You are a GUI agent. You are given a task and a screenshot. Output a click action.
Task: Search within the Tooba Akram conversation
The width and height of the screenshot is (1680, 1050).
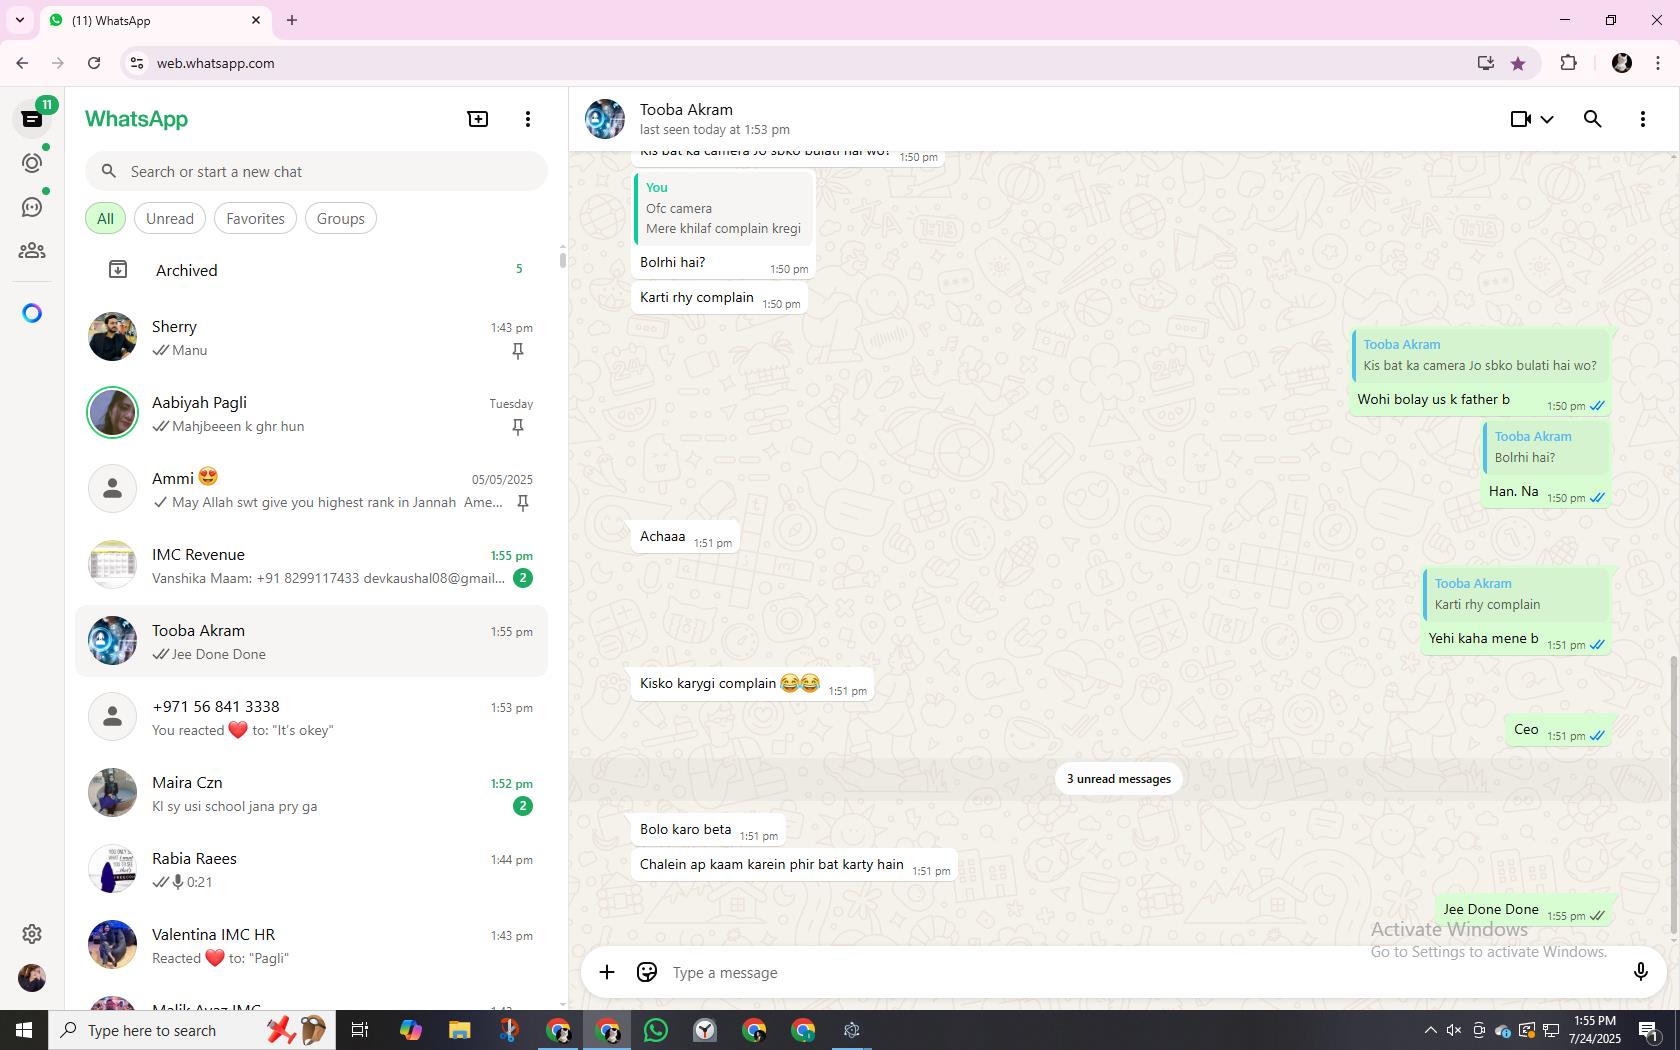[x=1593, y=119]
